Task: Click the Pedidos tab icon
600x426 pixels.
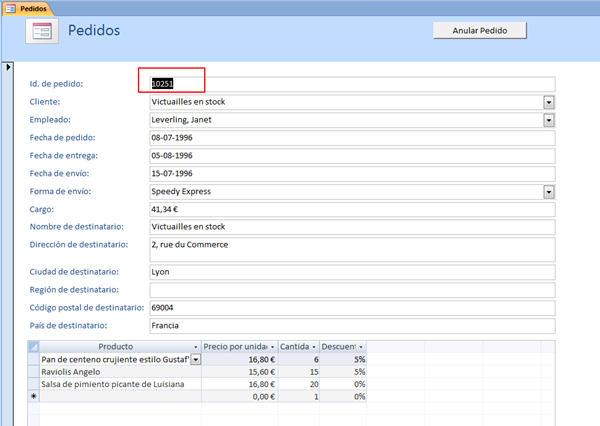Action: point(10,7)
